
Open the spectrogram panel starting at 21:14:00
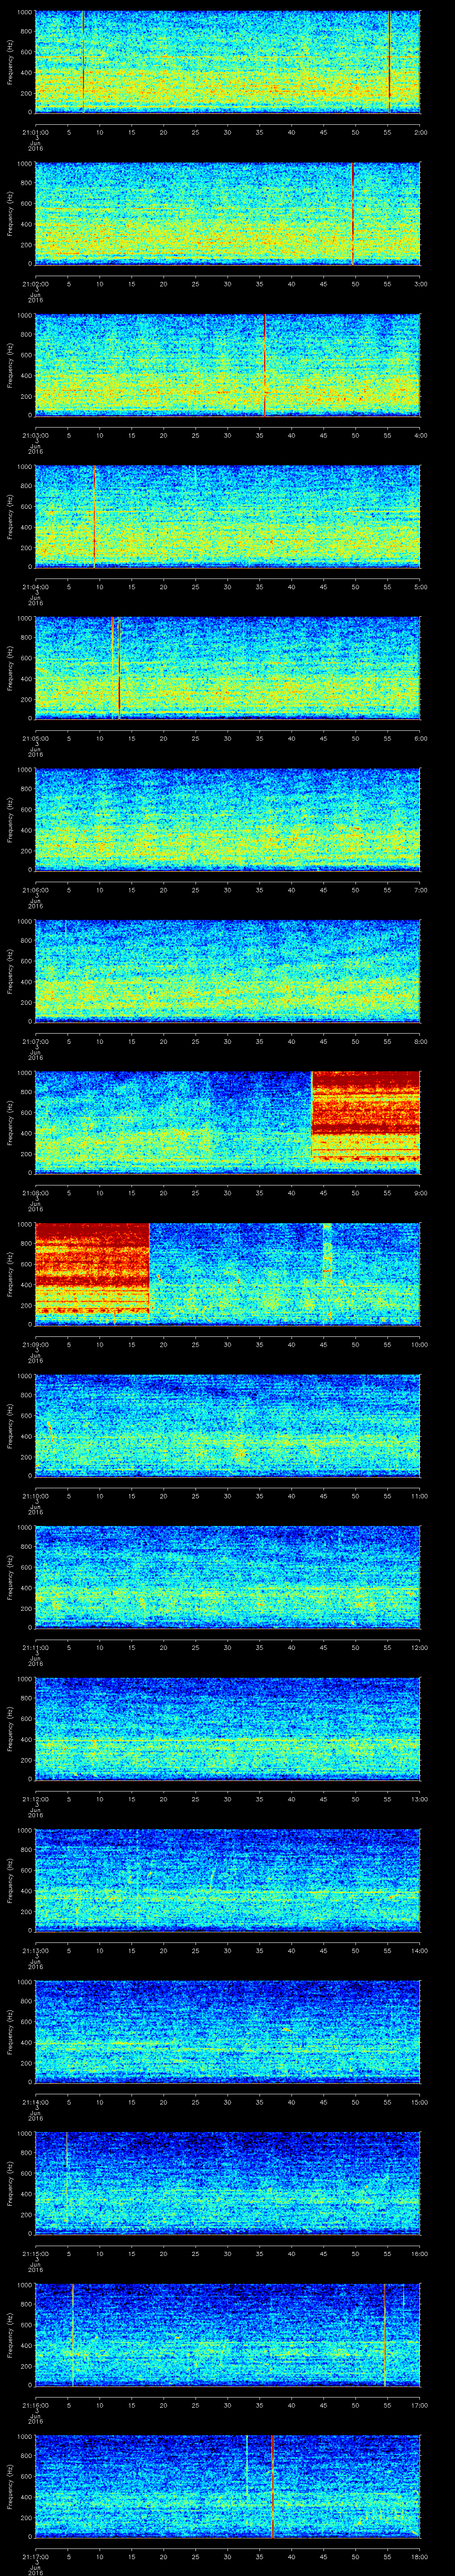(227, 2032)
